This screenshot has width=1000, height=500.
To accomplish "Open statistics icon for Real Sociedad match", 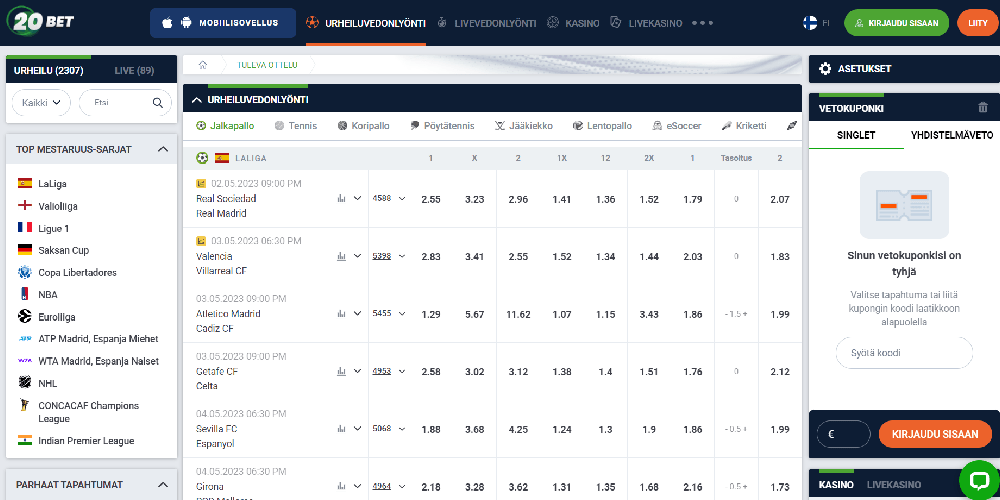I will click(x=342, y=198).
